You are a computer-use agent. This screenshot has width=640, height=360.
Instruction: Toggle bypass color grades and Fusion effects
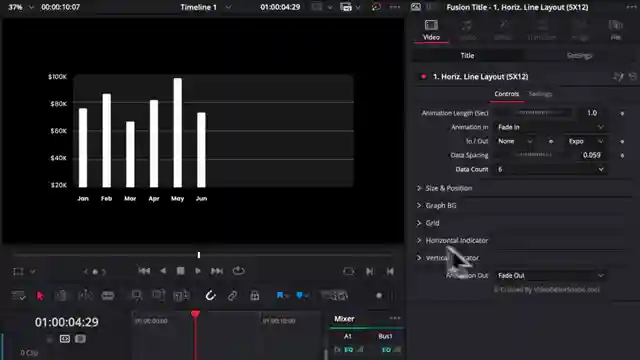[376, 7]
